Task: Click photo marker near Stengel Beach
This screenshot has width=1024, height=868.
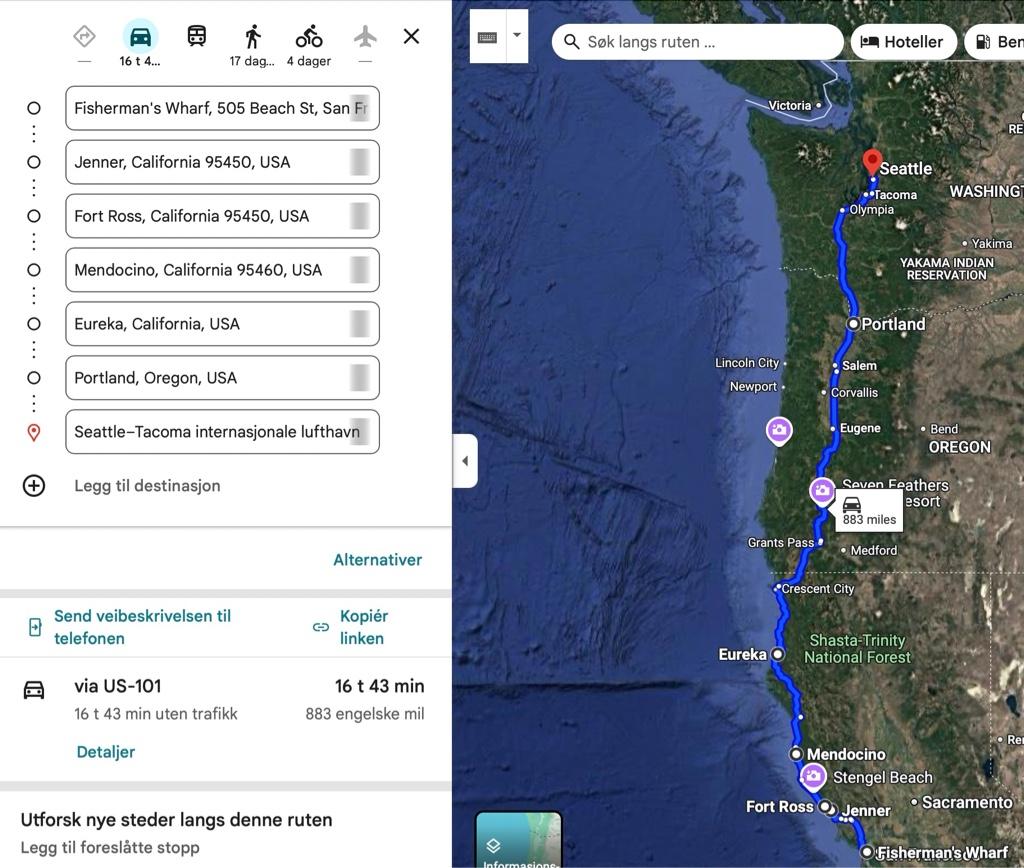Action: (x=812, y=777)
